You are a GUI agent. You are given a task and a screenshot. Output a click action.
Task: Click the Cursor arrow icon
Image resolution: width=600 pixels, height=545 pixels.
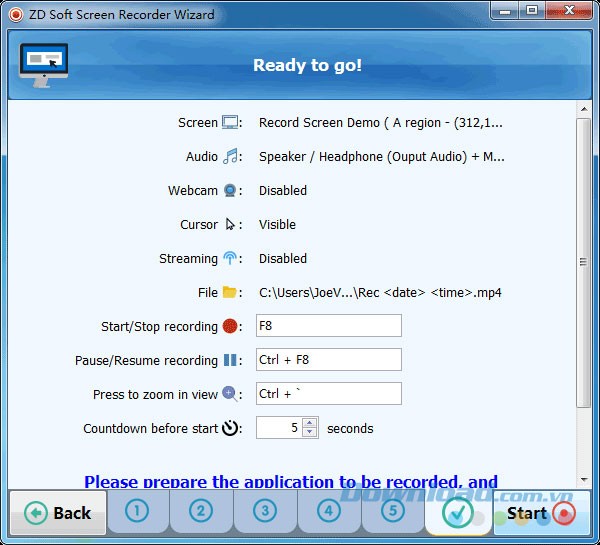point(231,225)
